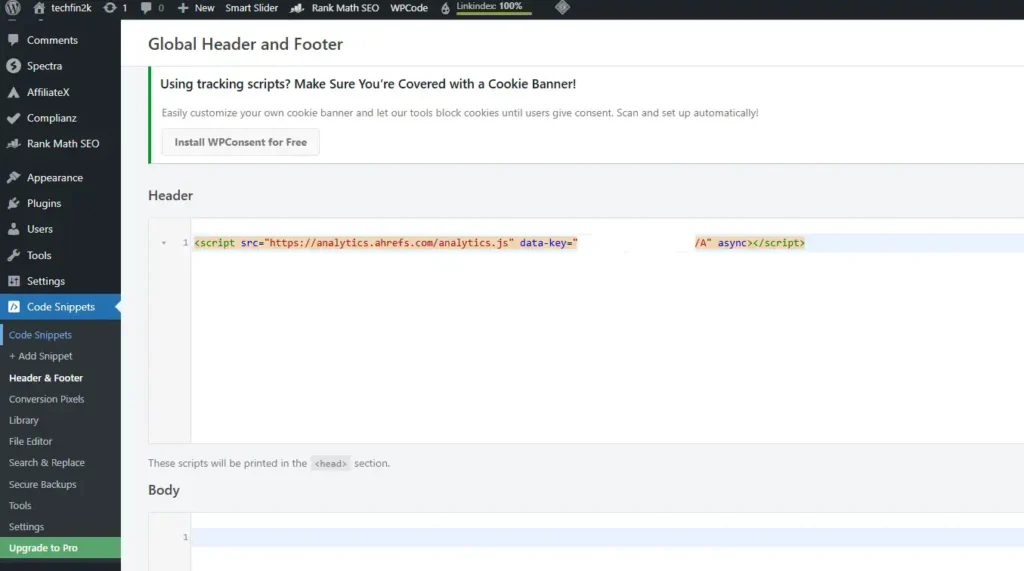Click the AffiliateX sidebar icon
1024x571 pixels.
[14, 92]
